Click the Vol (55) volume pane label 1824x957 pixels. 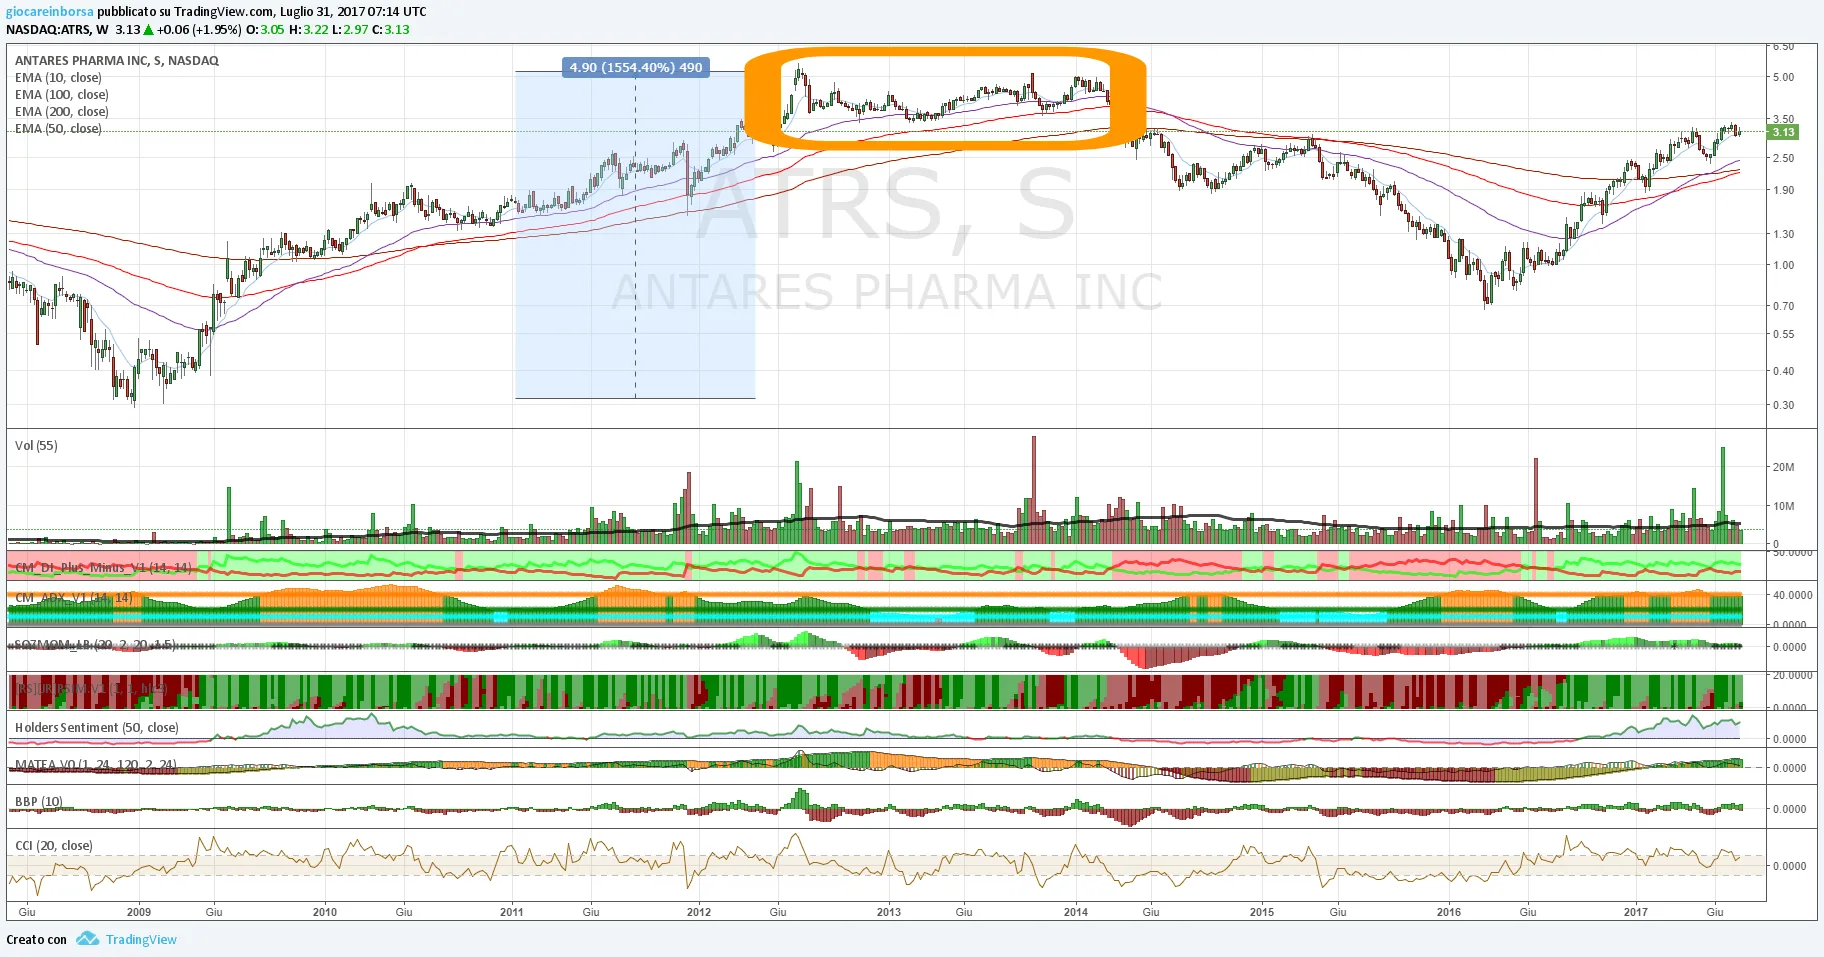pos(36,446)
